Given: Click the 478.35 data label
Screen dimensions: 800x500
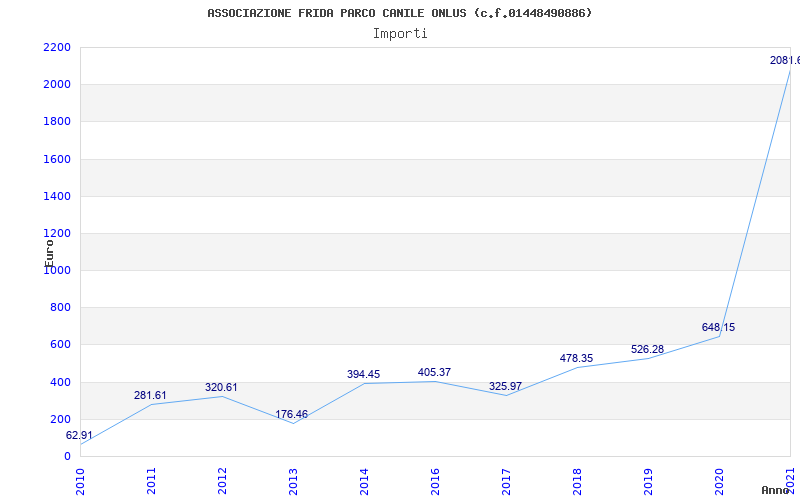Looking at the screenshot, I should [x=576, y=358].
